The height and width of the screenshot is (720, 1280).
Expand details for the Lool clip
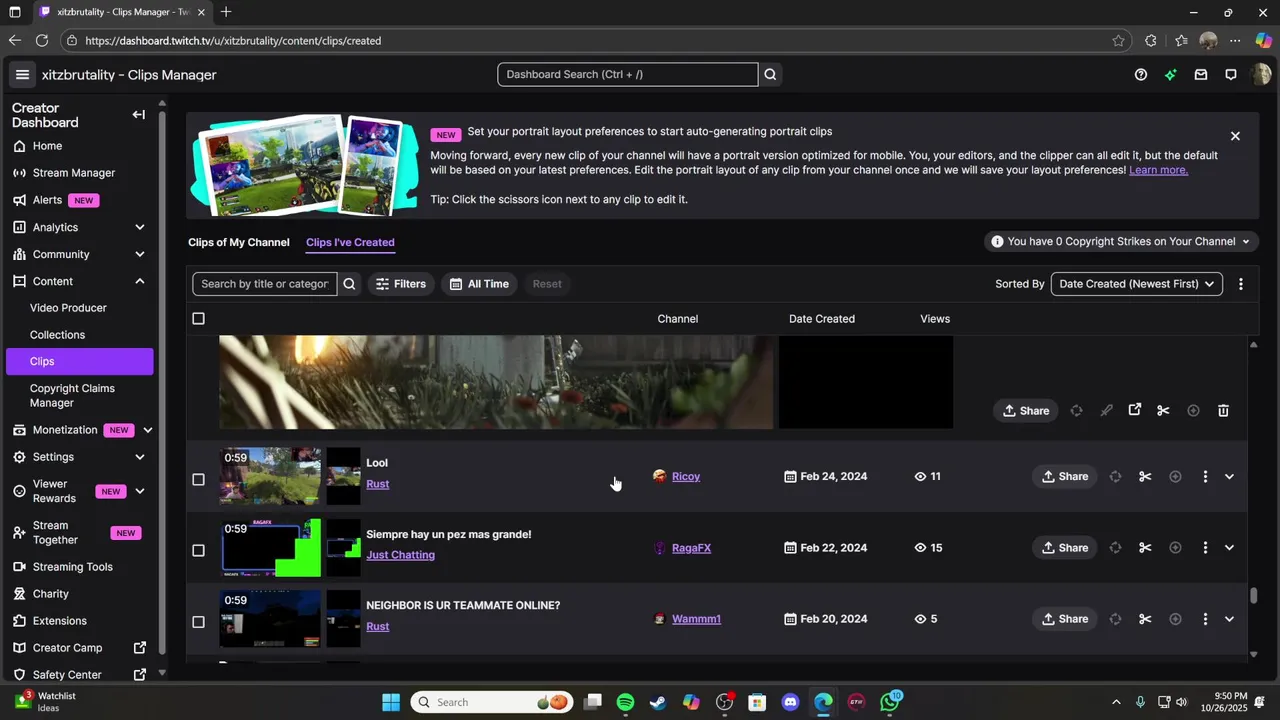pos(1229,477)
